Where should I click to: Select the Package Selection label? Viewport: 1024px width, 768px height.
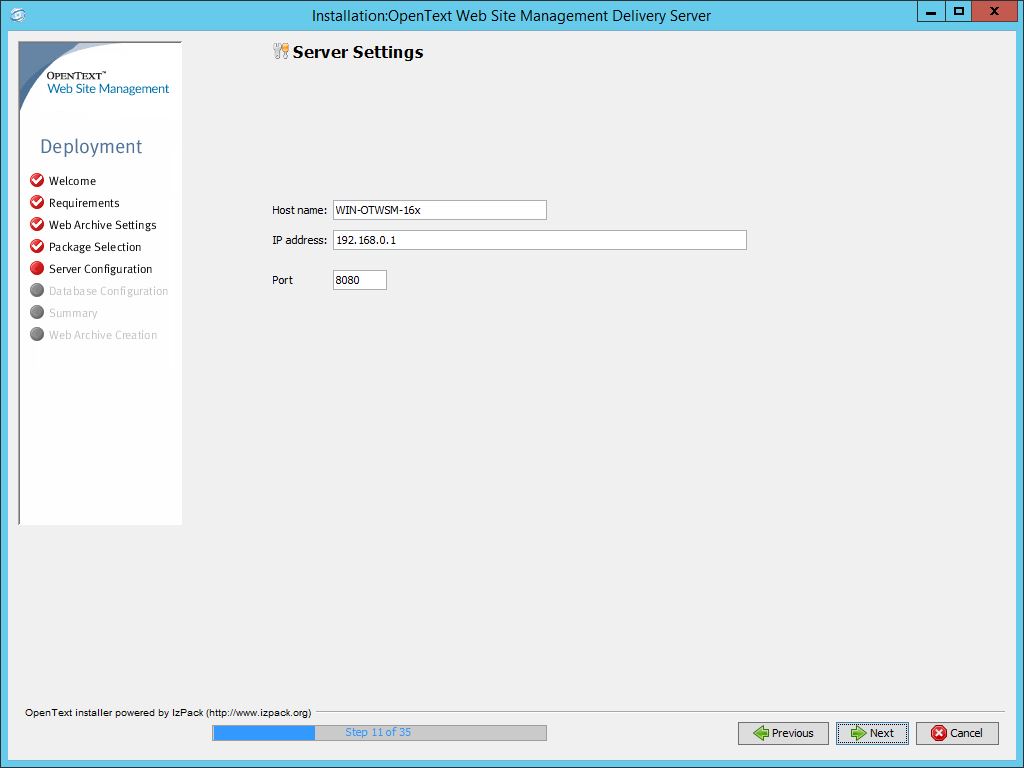point(95,247)
